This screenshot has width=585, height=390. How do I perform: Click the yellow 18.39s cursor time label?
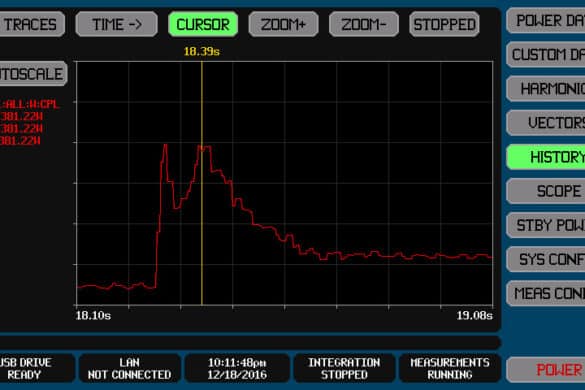pos(201,52)
